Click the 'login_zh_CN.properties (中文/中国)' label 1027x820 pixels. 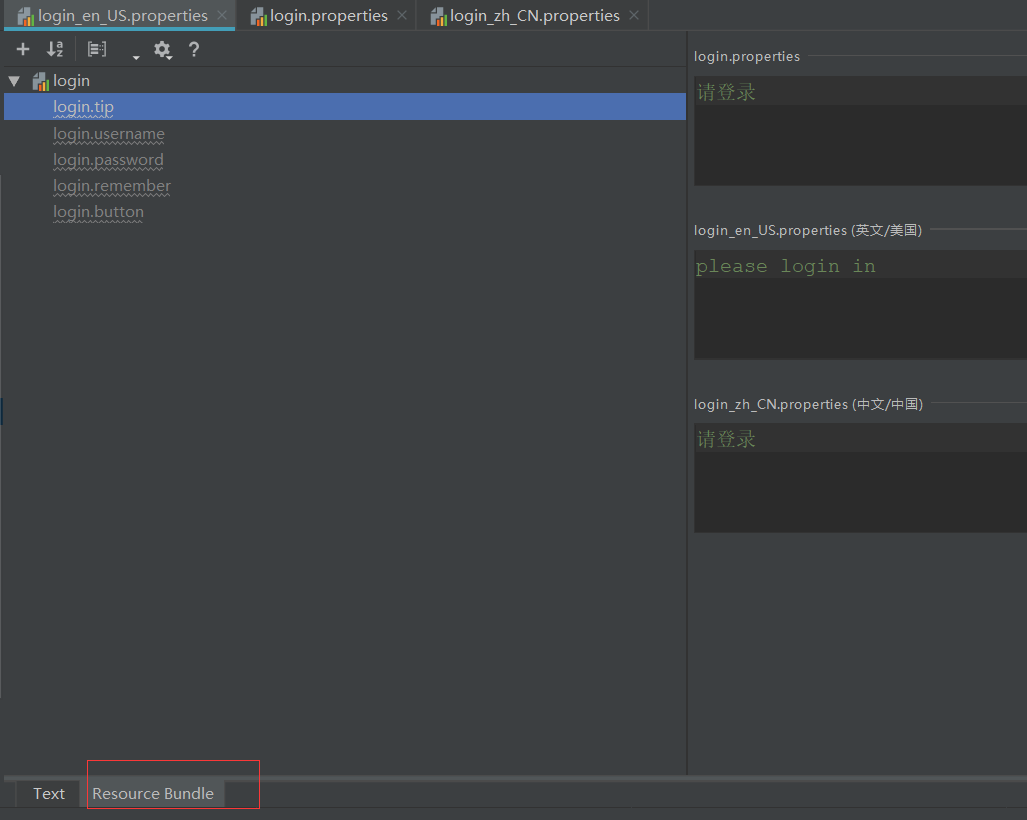(808, 404)
